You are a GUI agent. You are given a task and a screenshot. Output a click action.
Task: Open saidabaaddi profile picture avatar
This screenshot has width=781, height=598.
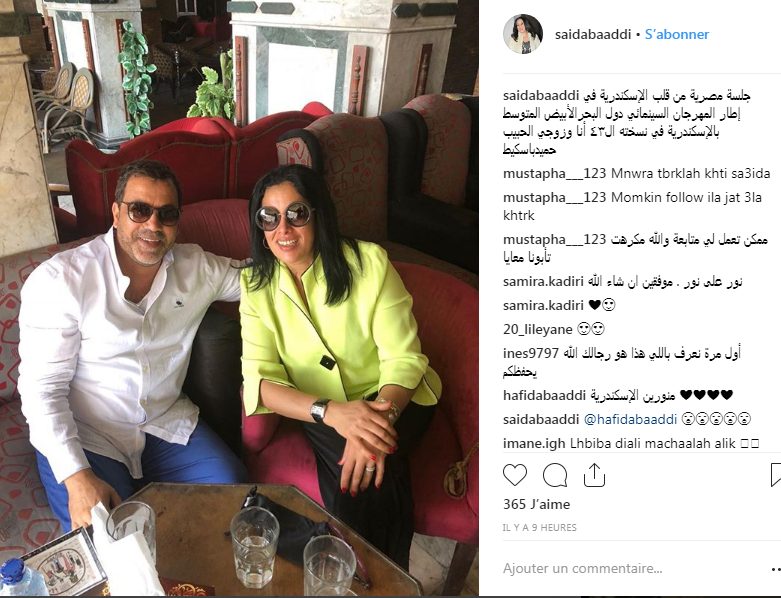(523, 34)
